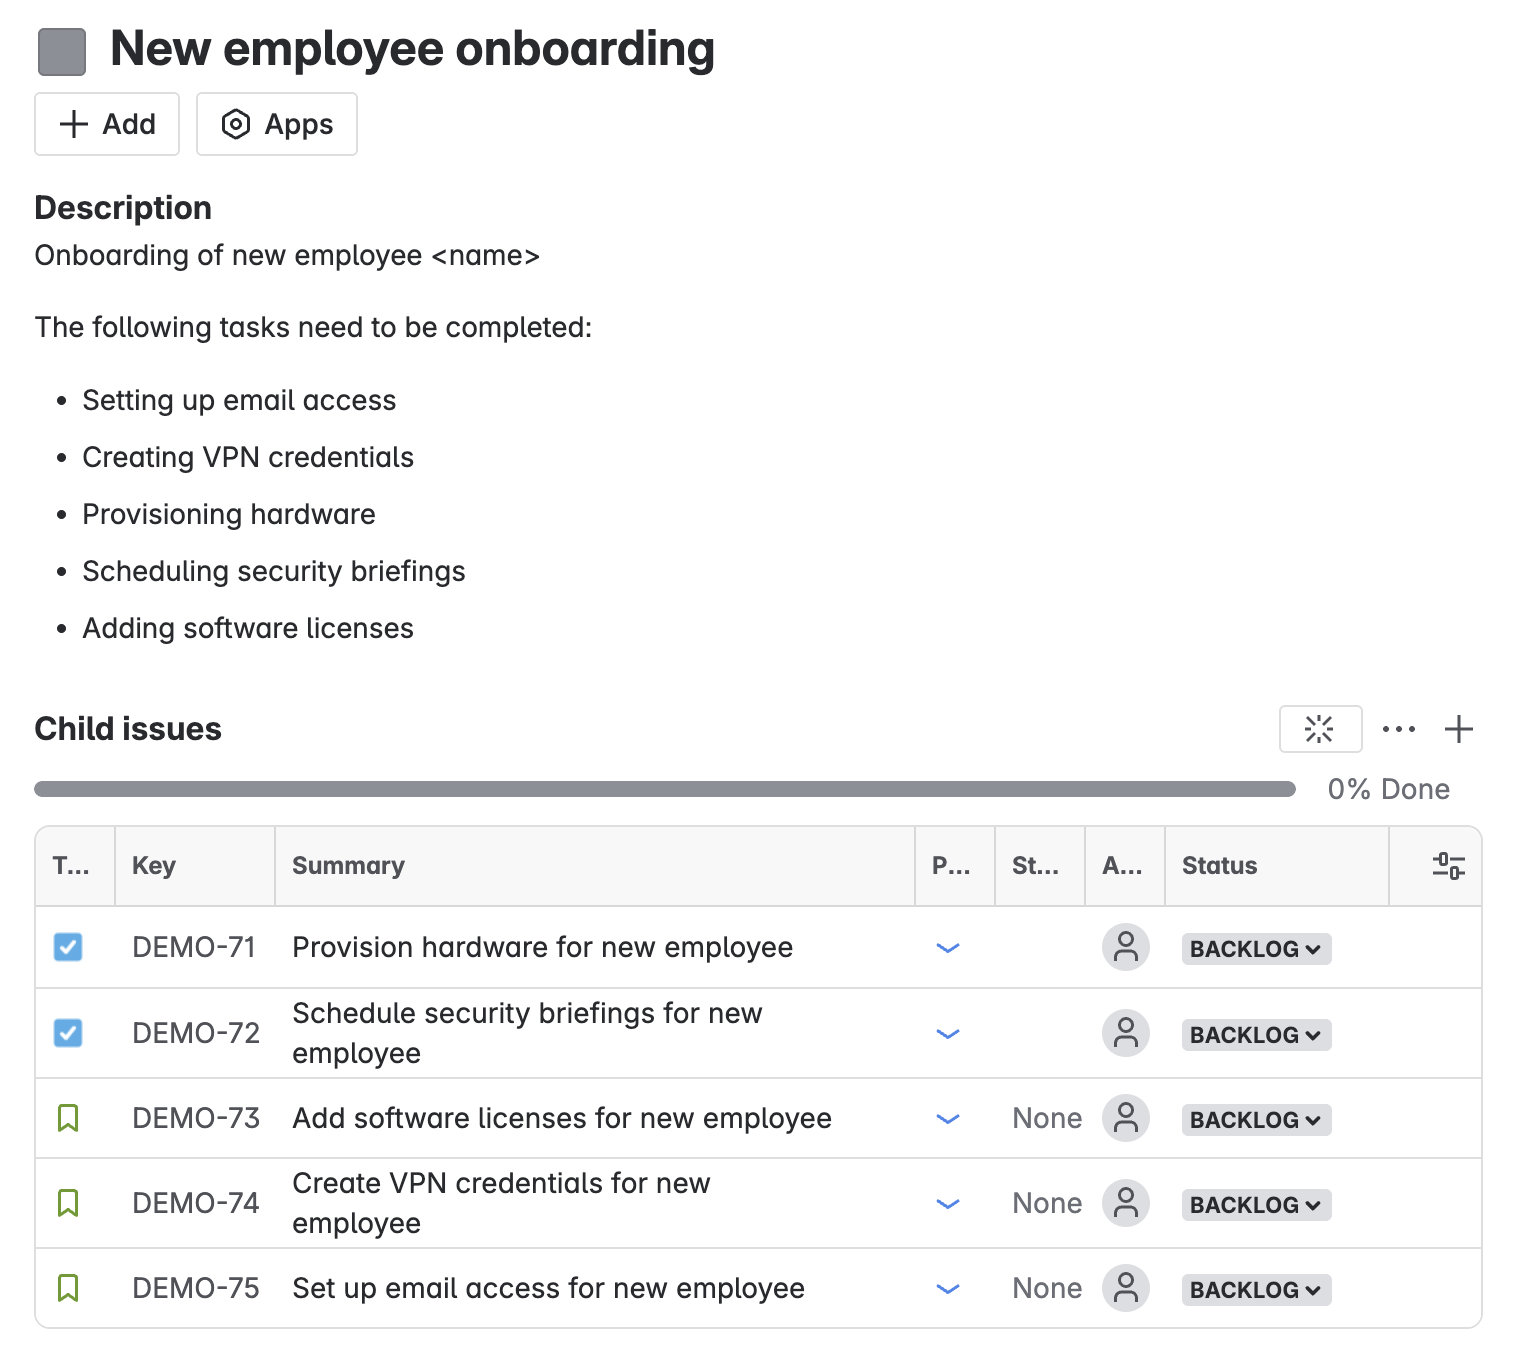Click the gray epic issue type icon
This screenshot has height=1352, width=1518.
pyautogui.click(x=62, y=52)
